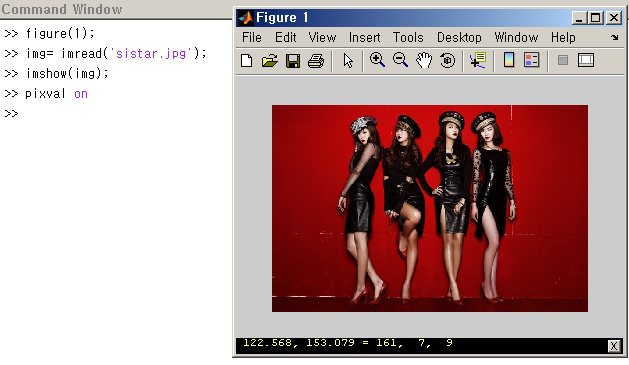Click the displayed sistar.jpg image

point(430,208)
